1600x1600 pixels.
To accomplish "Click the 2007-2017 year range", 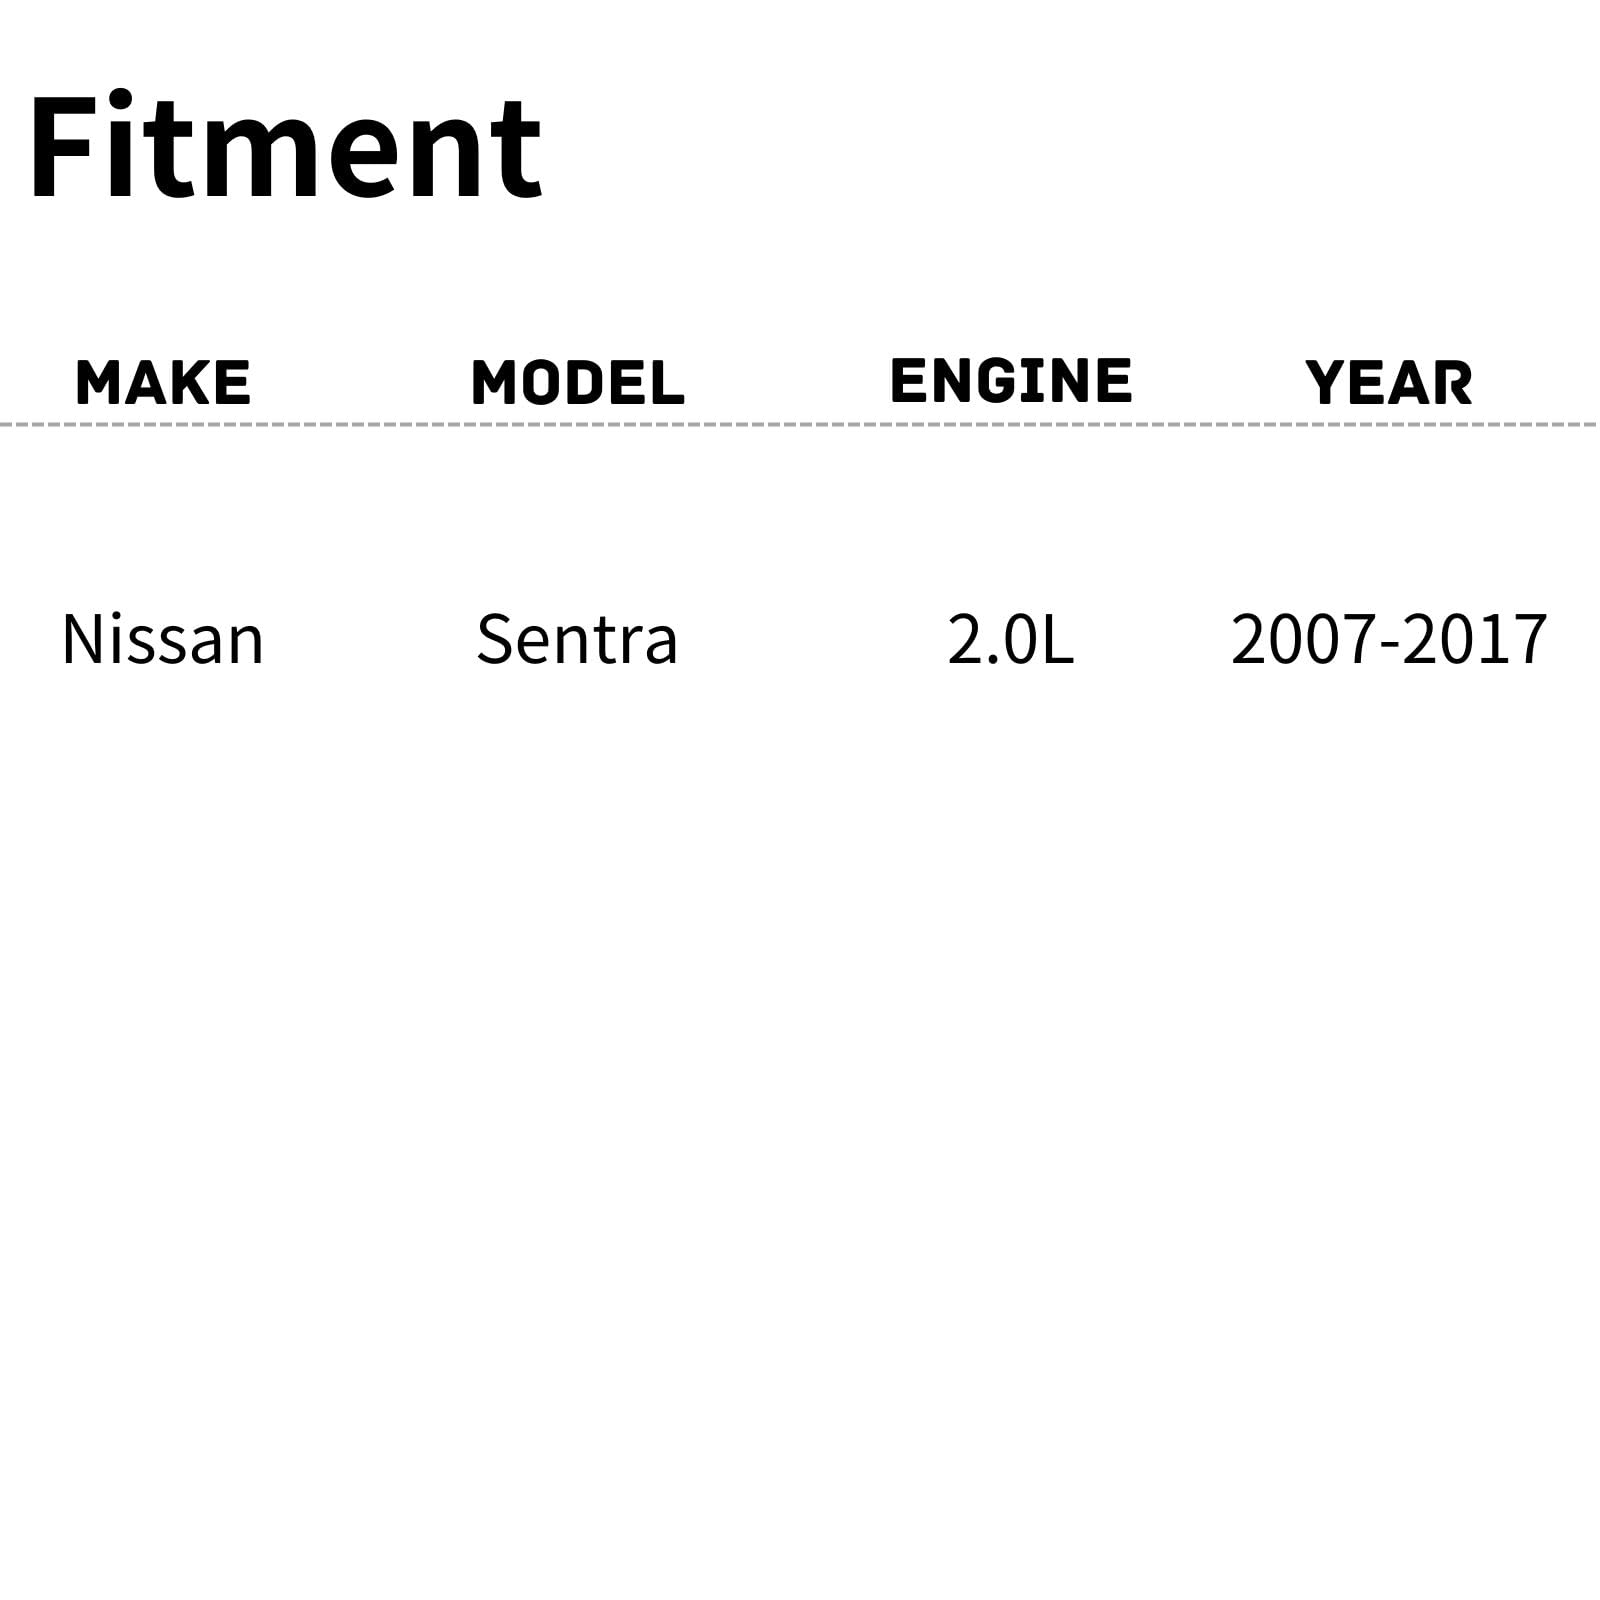I will [1388, 639].
